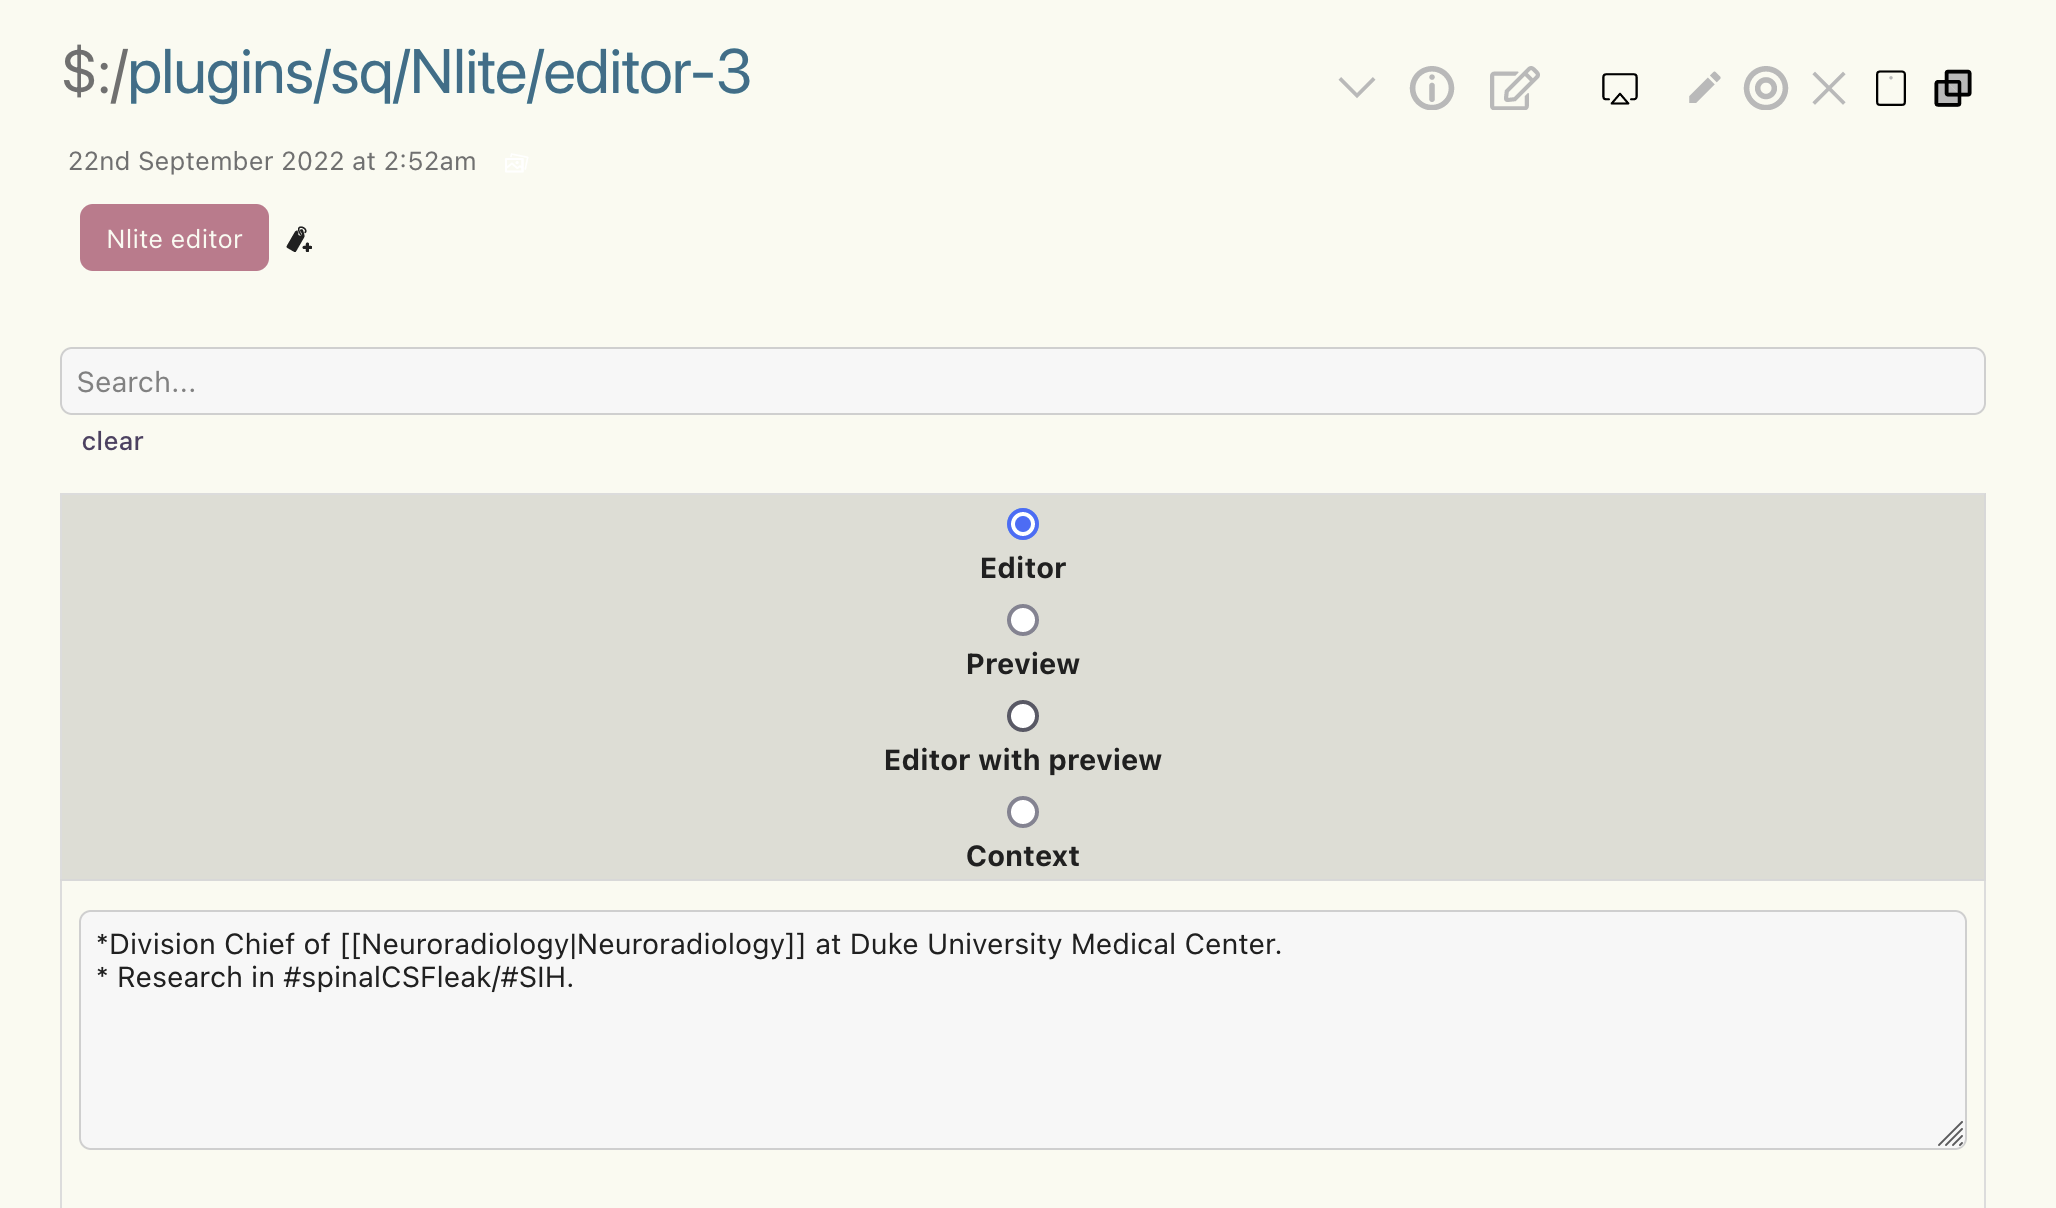Image resolution: width=2056 pixels, height=1208 pixels.
Task: Choose the Editor with preview mode
Action: [x=1021, y=716]
